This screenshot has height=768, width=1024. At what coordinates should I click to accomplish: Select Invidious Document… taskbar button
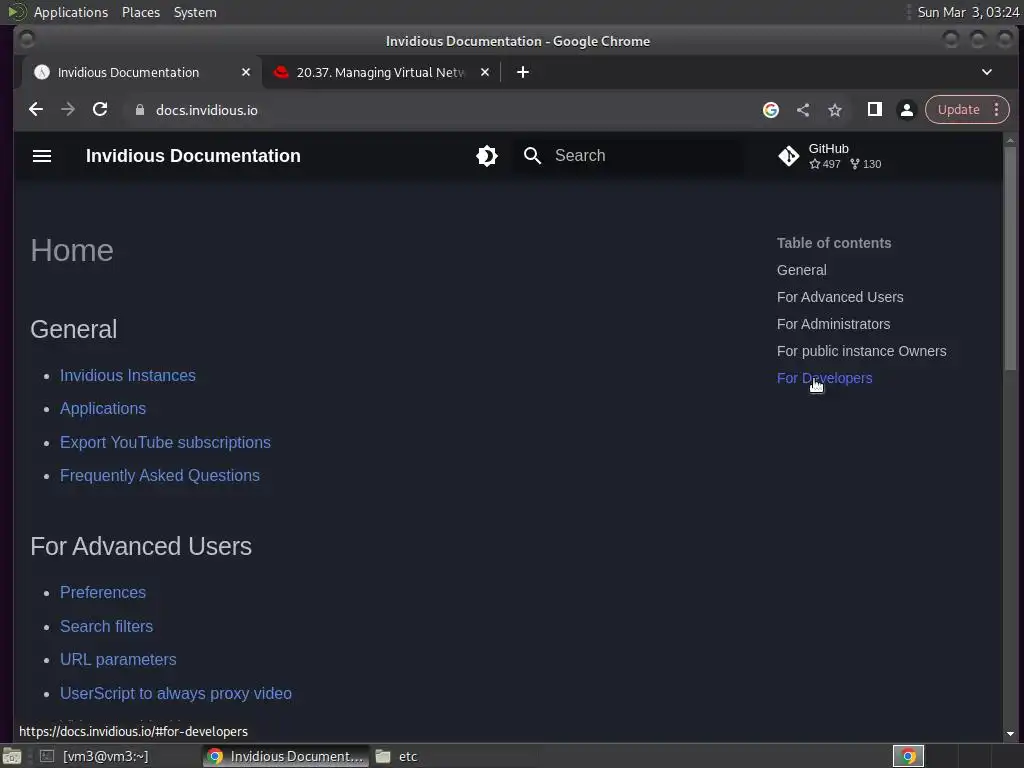[286, 756]
